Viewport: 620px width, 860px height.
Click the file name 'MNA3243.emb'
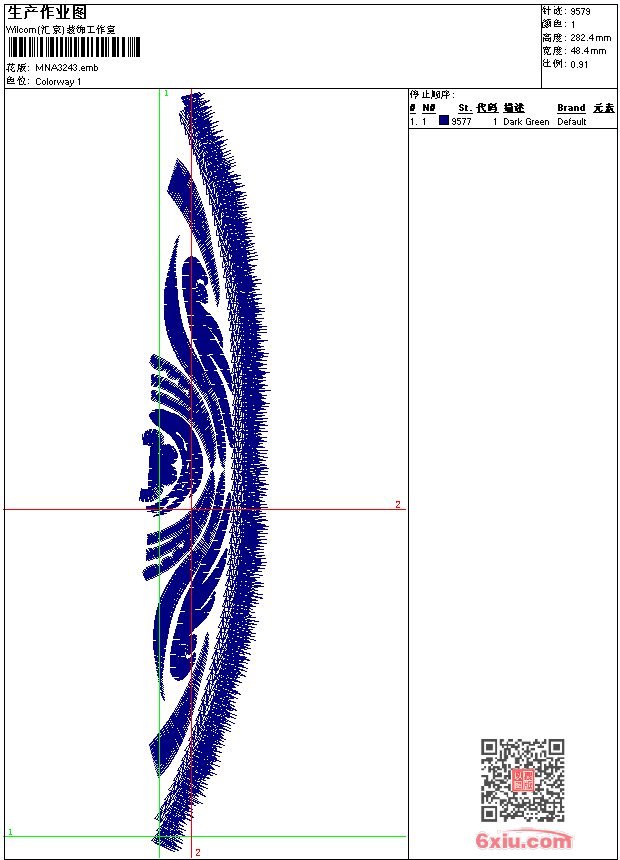pos(67,68)
